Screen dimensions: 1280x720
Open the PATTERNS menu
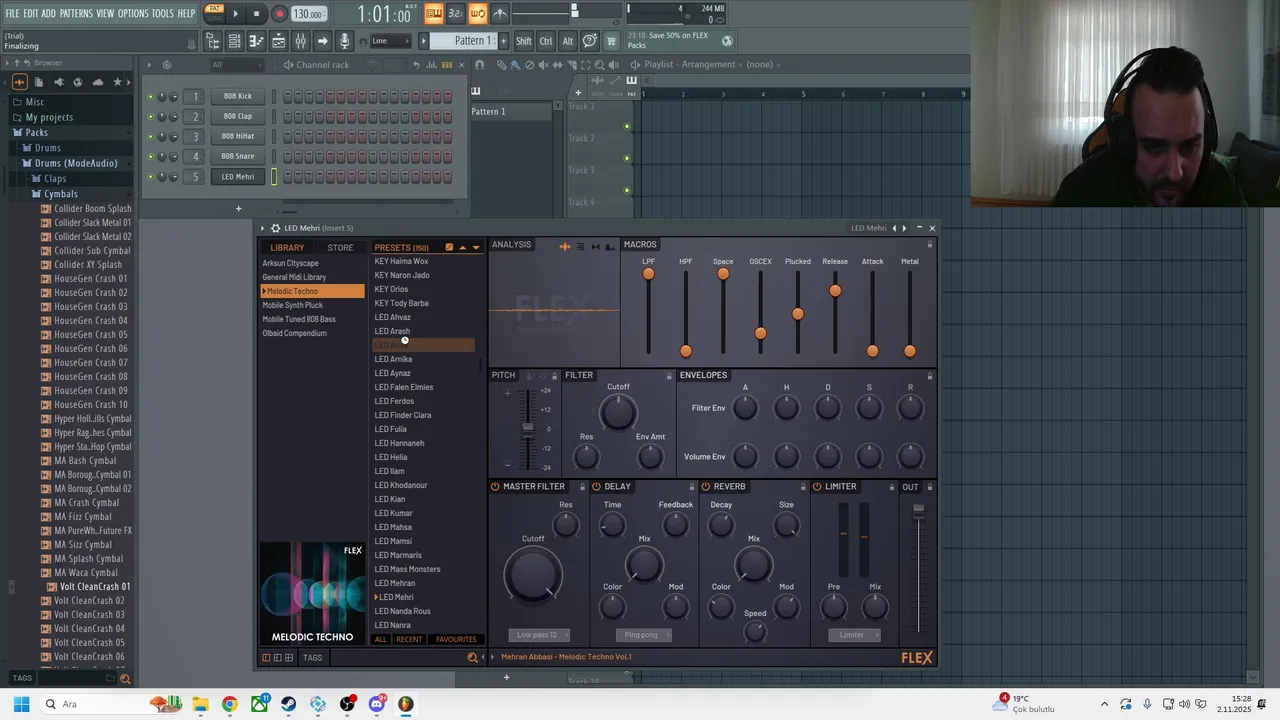pos(76,14)
